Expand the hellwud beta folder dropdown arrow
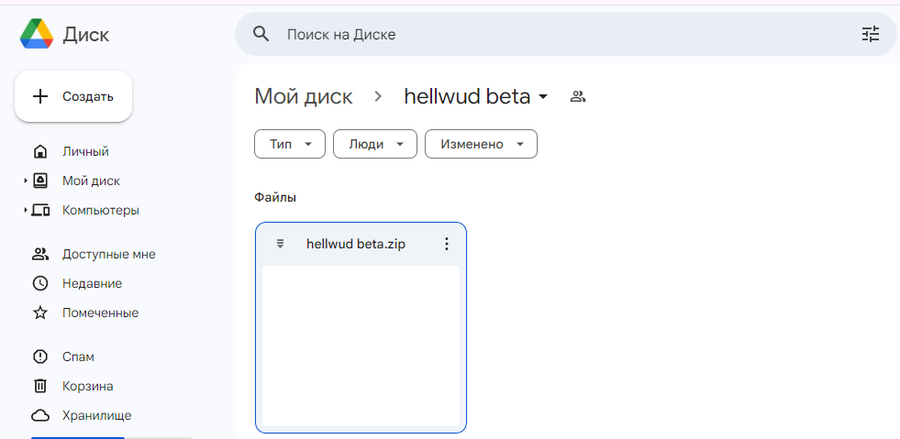This screenshot has height=439, width=900. (542, 97)
